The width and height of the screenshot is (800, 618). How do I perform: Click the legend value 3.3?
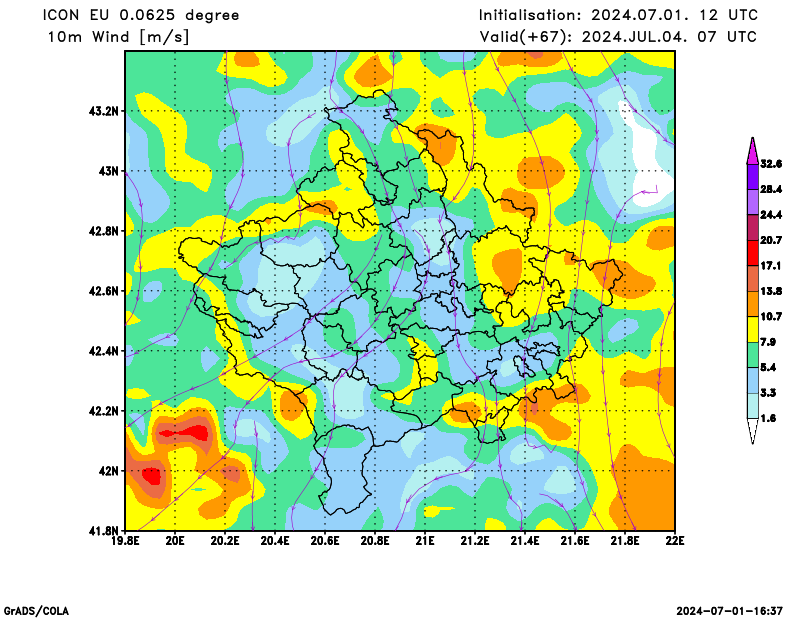768,393
